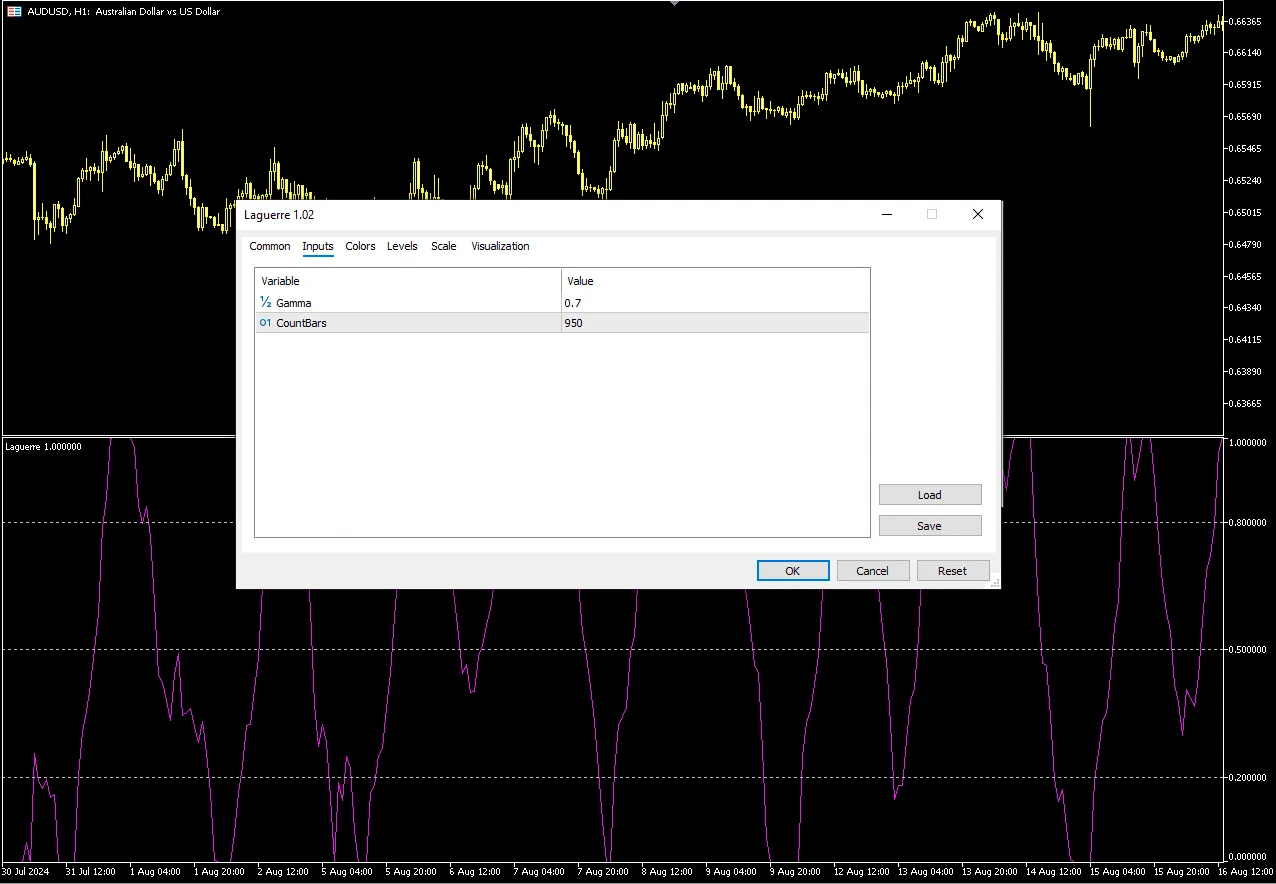Click the 30 Jul 2024 date label
The height and width of the screenshot is (884, 1276).
[x=26, y=872]
